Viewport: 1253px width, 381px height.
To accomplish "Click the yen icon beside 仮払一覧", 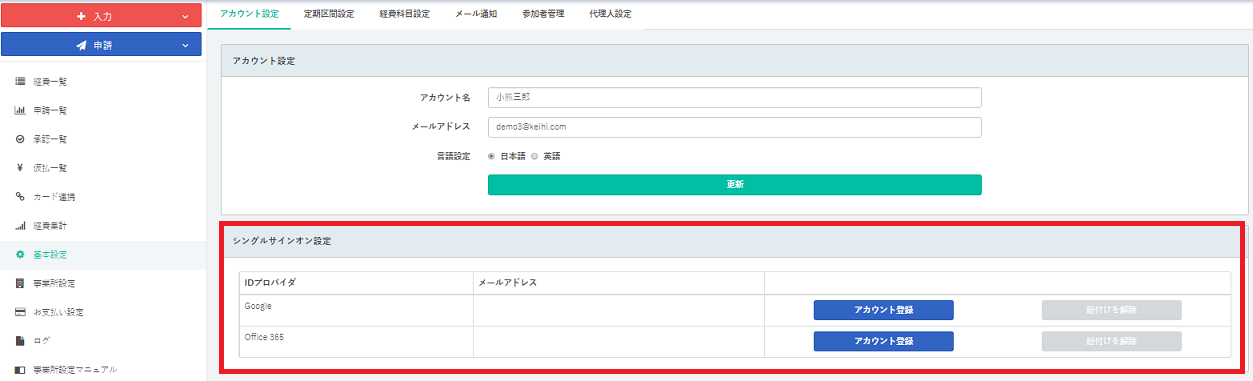I will pyautogui.click(x=20, y=168).
